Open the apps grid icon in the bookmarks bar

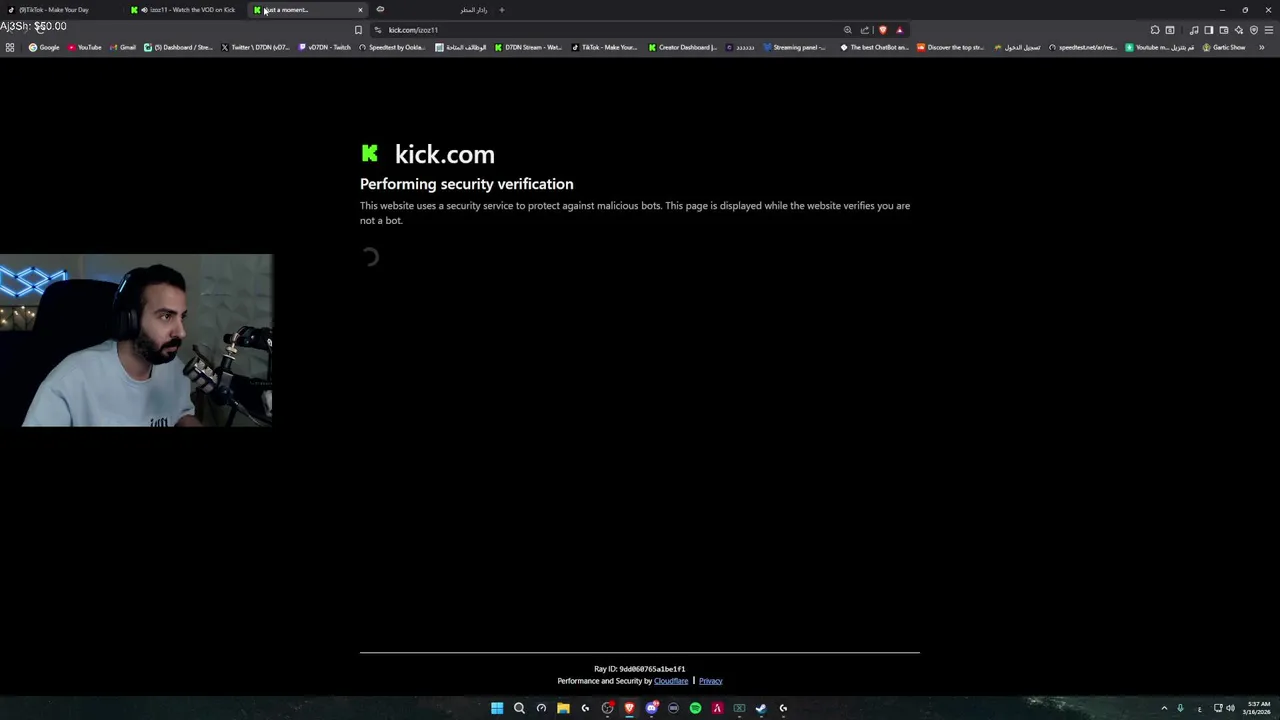tap(10, 47)
